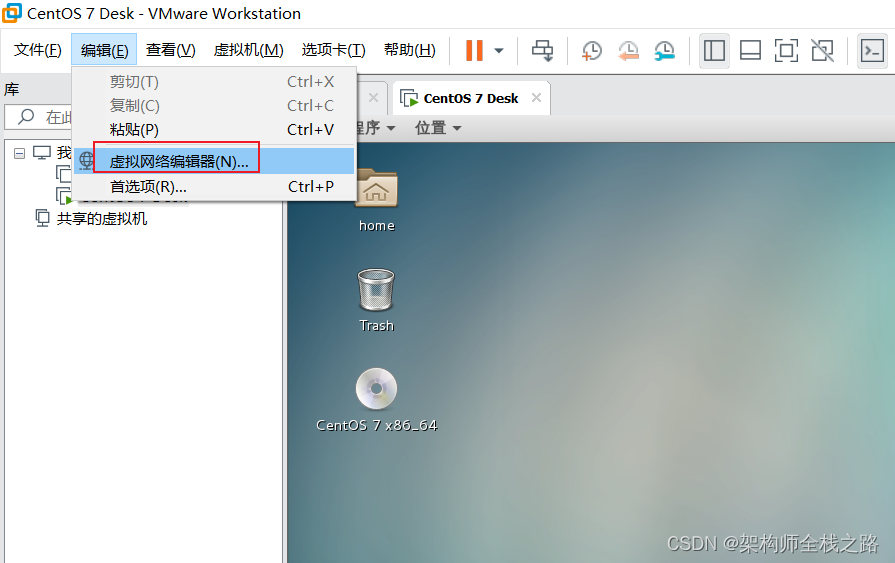
Task: Open the 查看(V) menu
Action: (171, 50)
